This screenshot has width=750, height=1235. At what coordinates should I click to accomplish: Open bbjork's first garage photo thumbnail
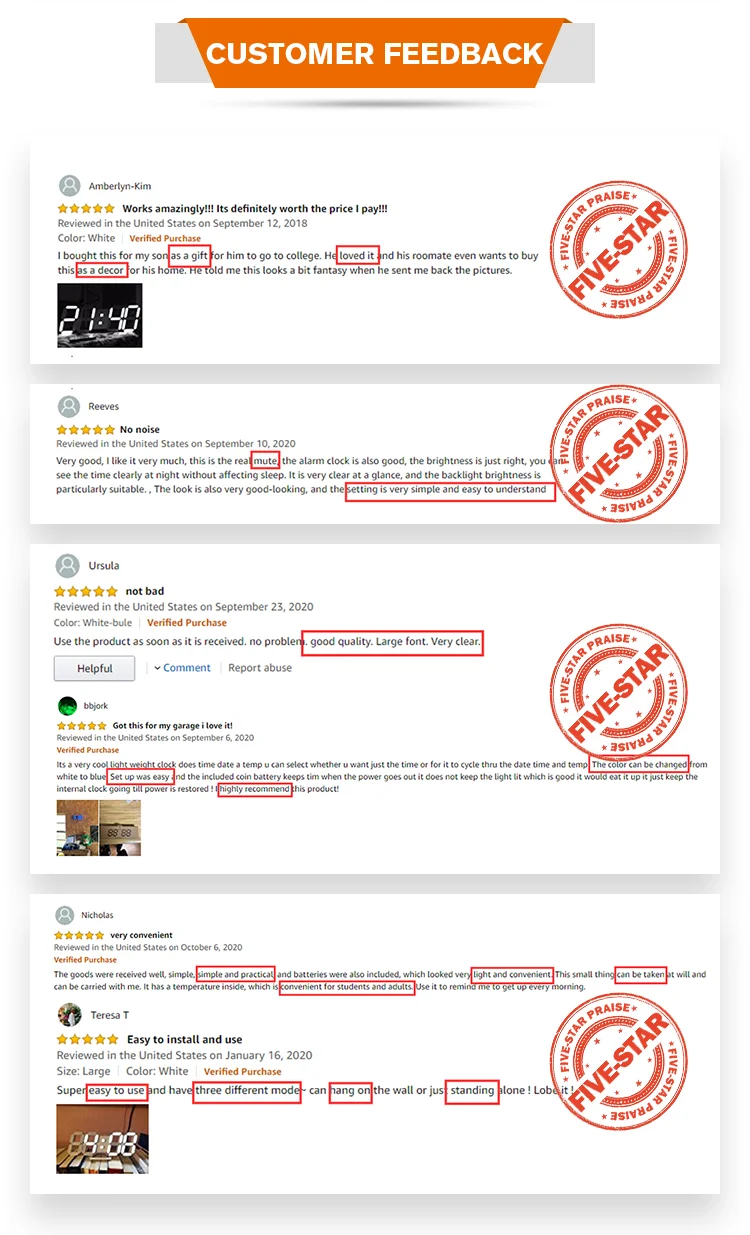pos(77,827)
